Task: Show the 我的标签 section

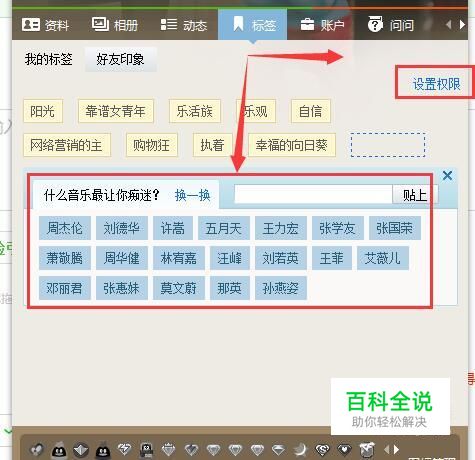Action: point(49,59)
